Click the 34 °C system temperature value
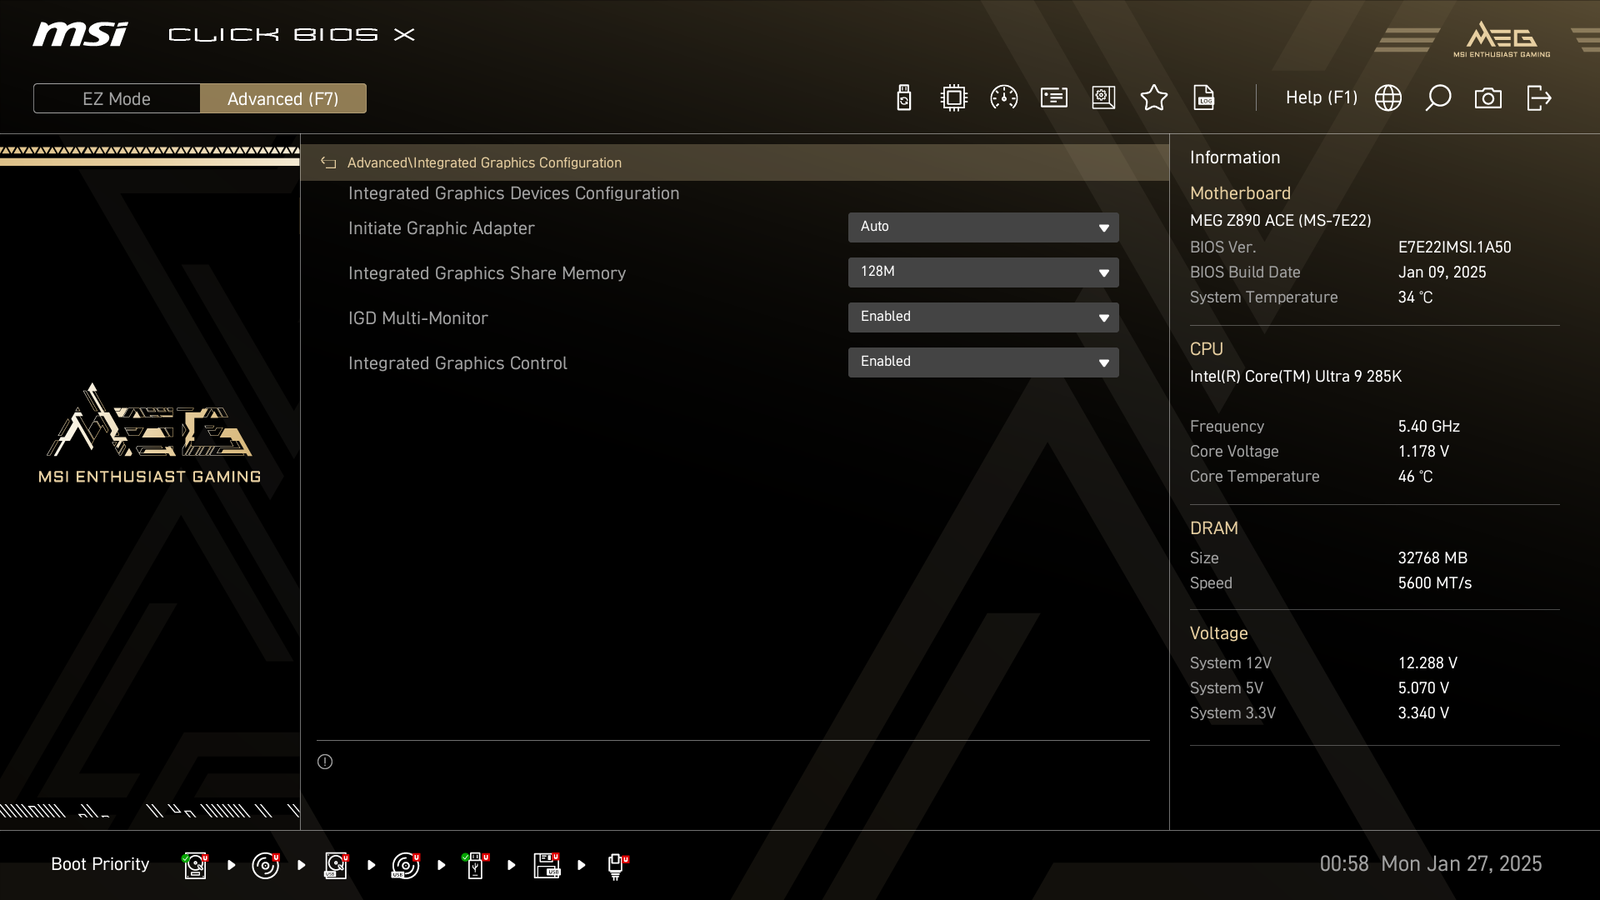The width and height of the screenshot is (1600, 900). (x=1415, y=297)
